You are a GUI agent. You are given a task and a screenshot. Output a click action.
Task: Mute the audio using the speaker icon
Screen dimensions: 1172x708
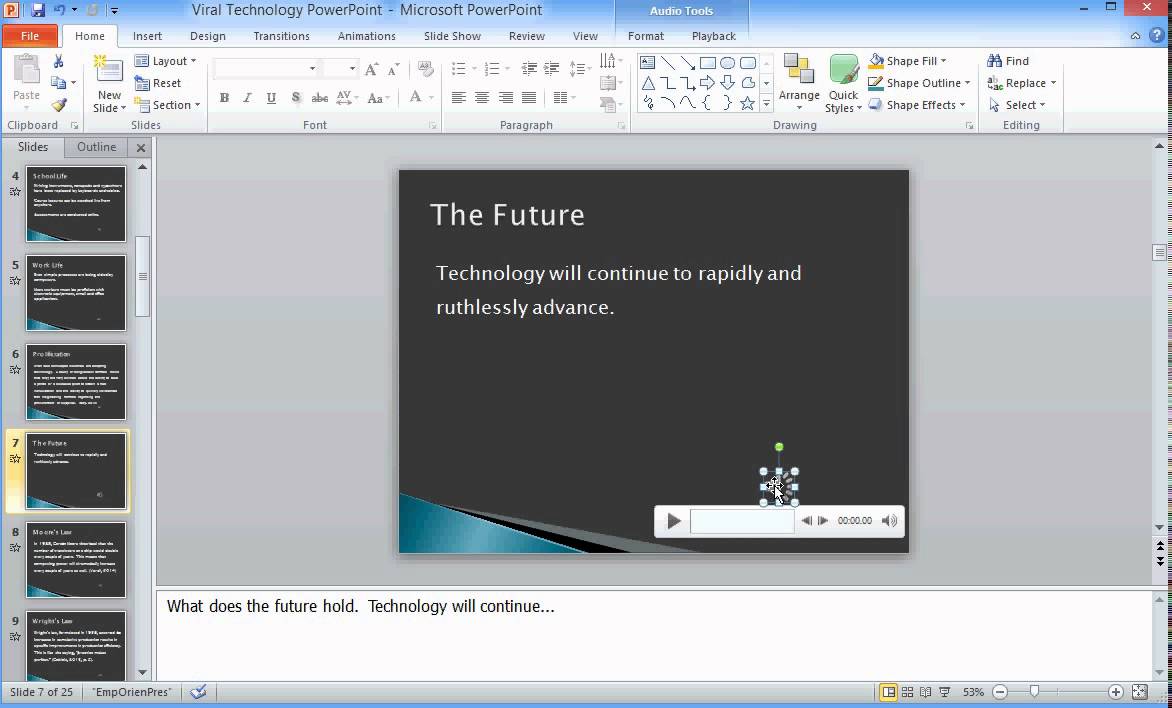point(890,520)
